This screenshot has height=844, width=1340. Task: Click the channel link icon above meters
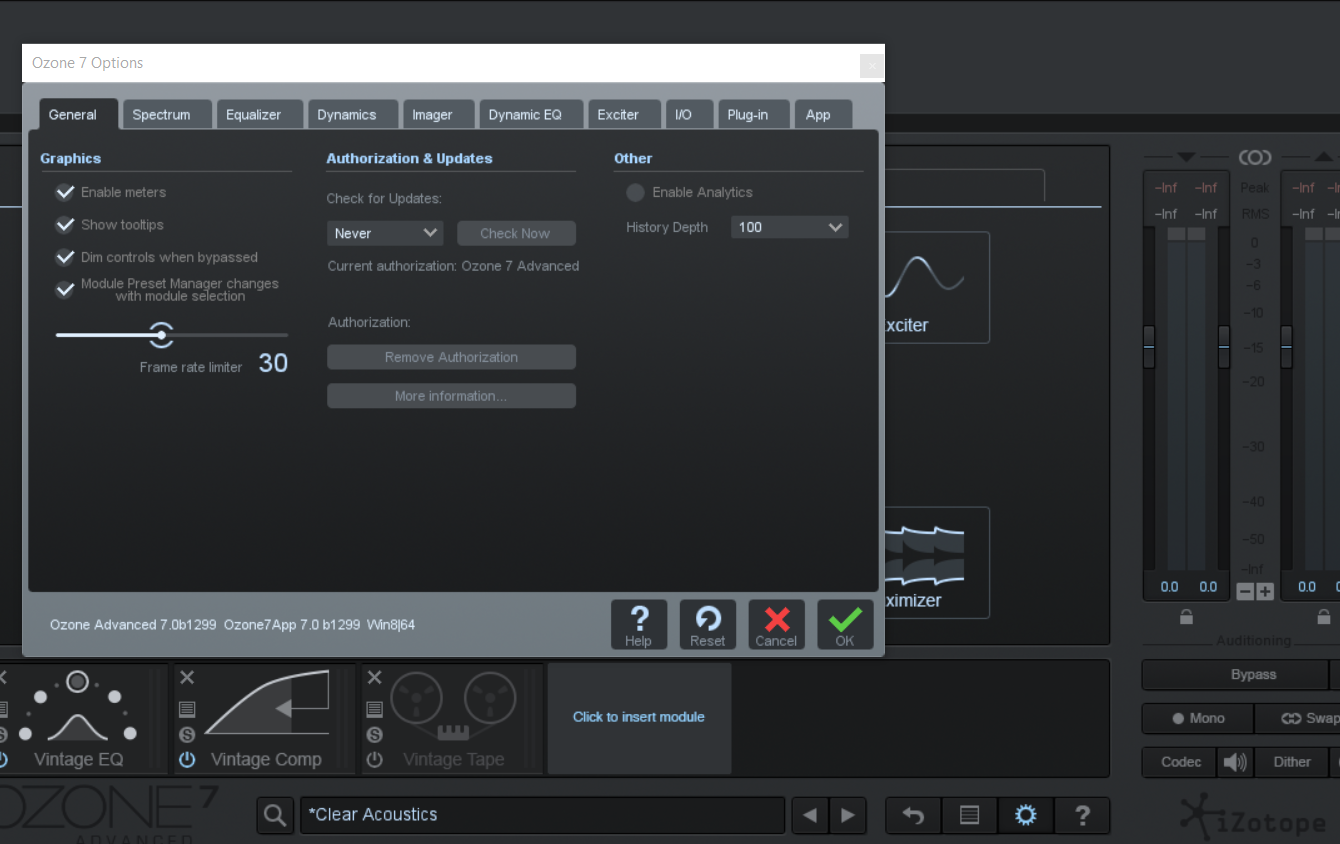(x=1255, y=158)
